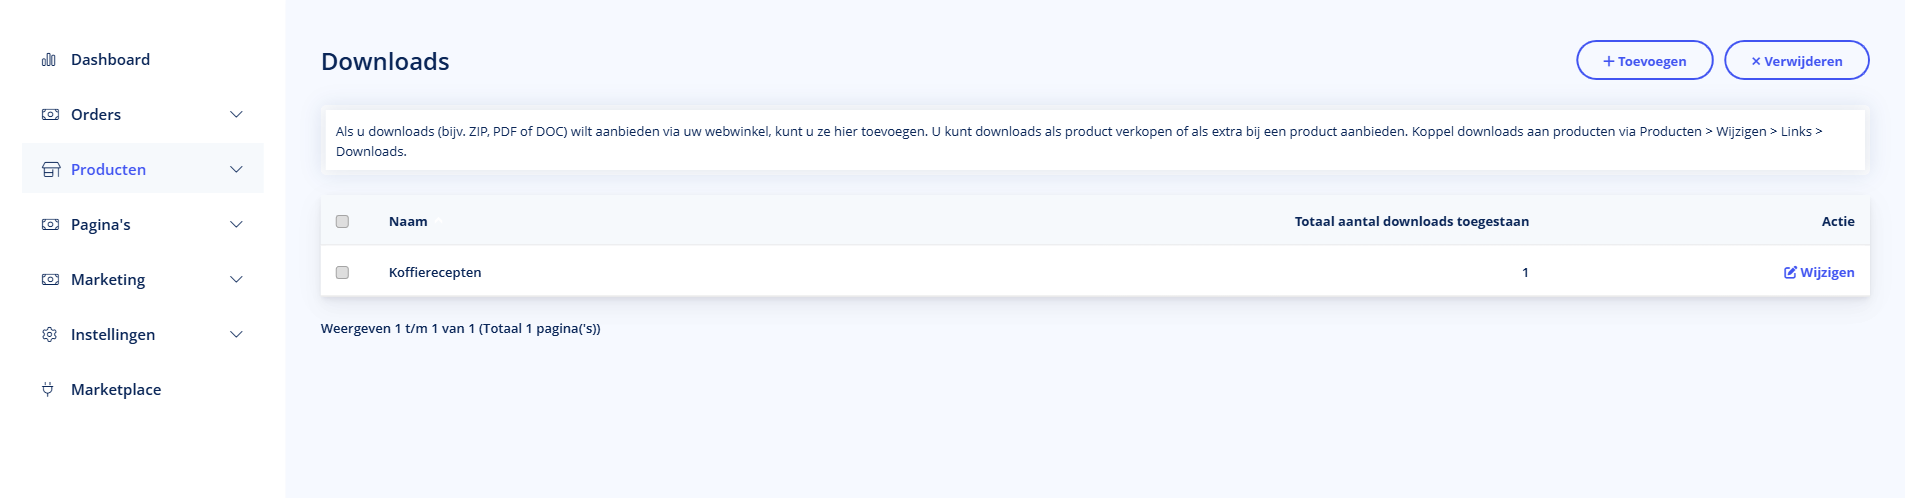
Task: Open the Dashboard menu item
Action: click(110, 60)
